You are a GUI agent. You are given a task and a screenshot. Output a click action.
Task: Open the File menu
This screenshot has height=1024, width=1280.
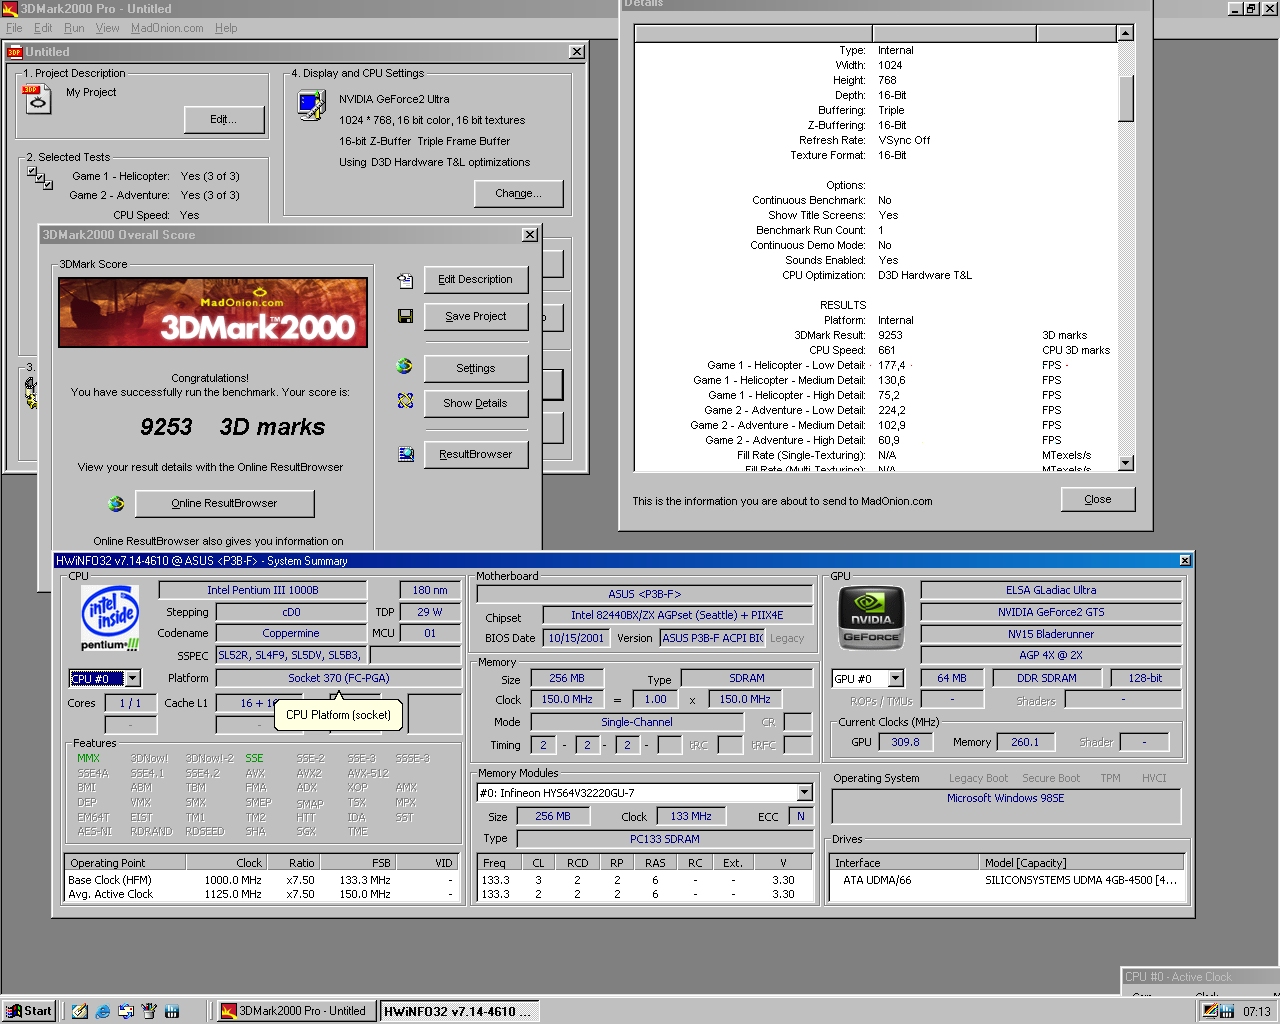(14, 28)
